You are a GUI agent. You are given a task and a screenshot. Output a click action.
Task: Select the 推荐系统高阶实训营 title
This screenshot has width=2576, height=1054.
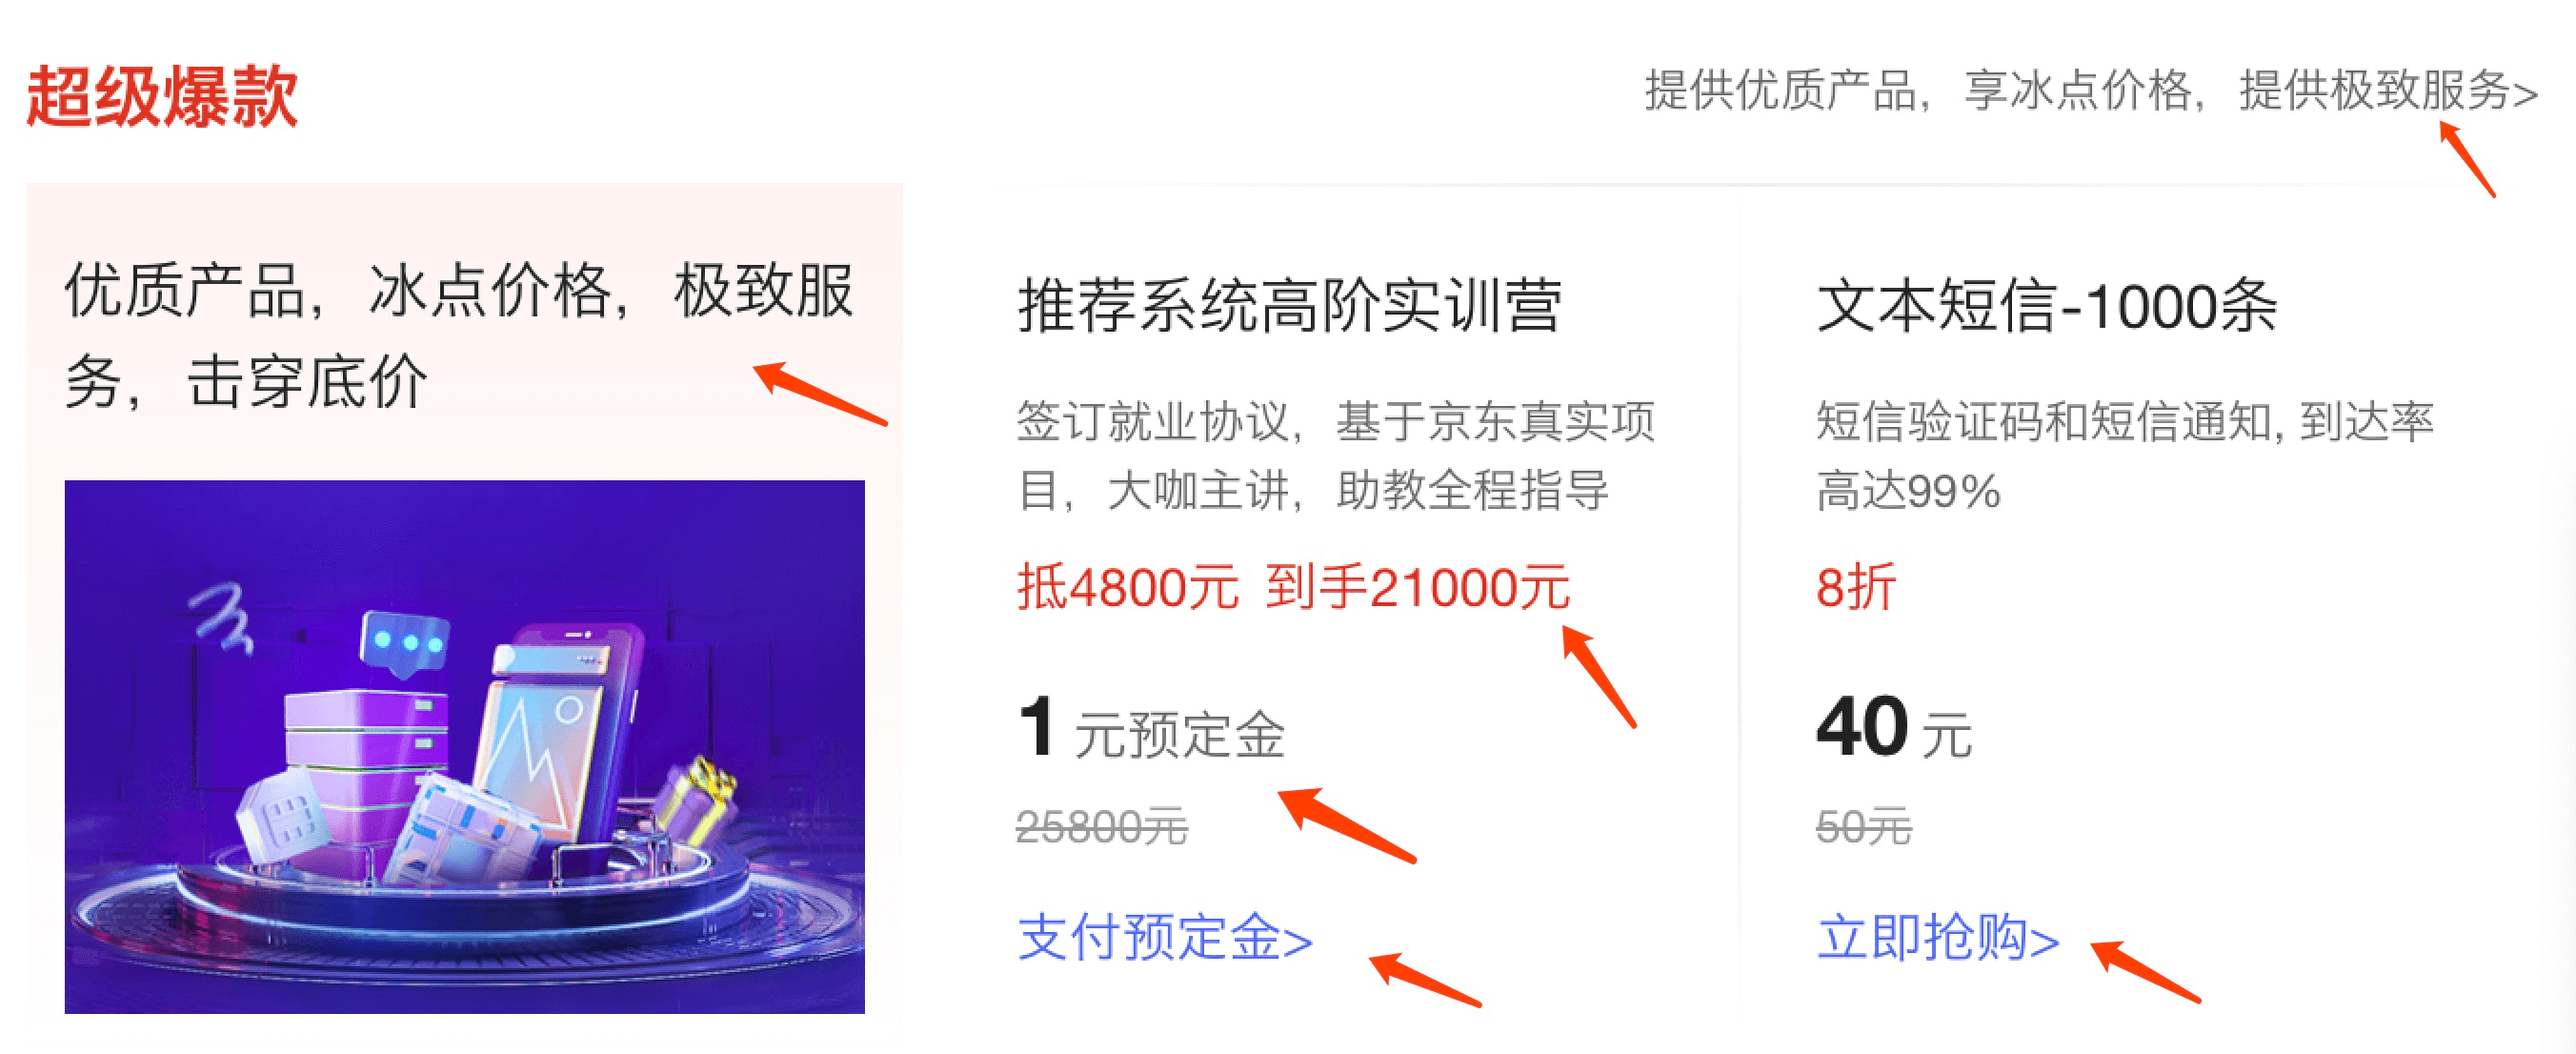1290,305
